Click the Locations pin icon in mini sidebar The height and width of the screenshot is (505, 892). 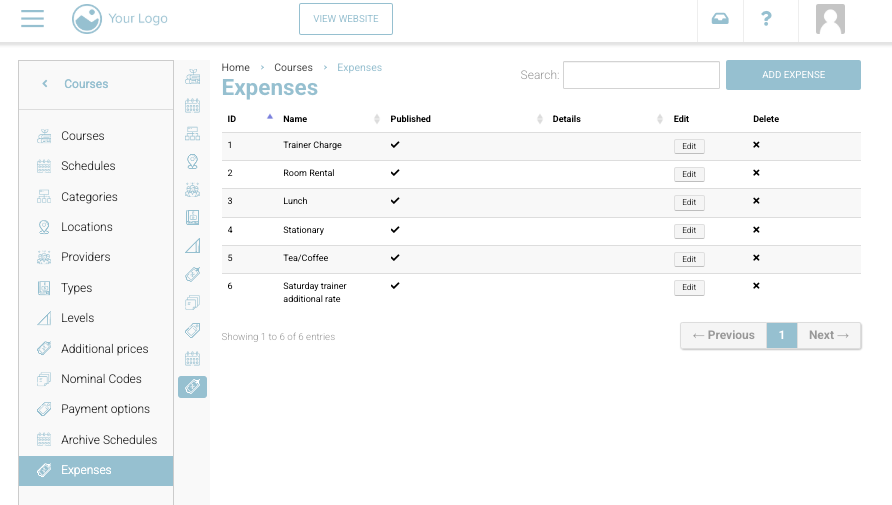point(192,161)
